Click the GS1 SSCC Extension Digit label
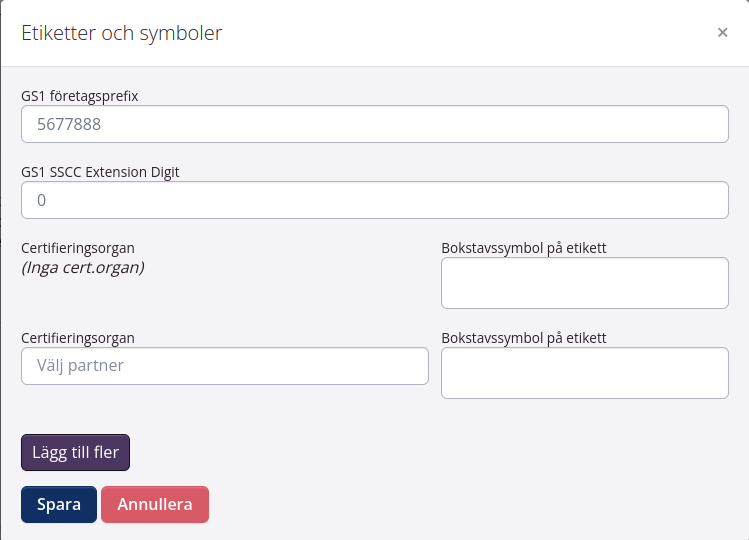This screenshot has height=540, width=749. coord(100,171)
